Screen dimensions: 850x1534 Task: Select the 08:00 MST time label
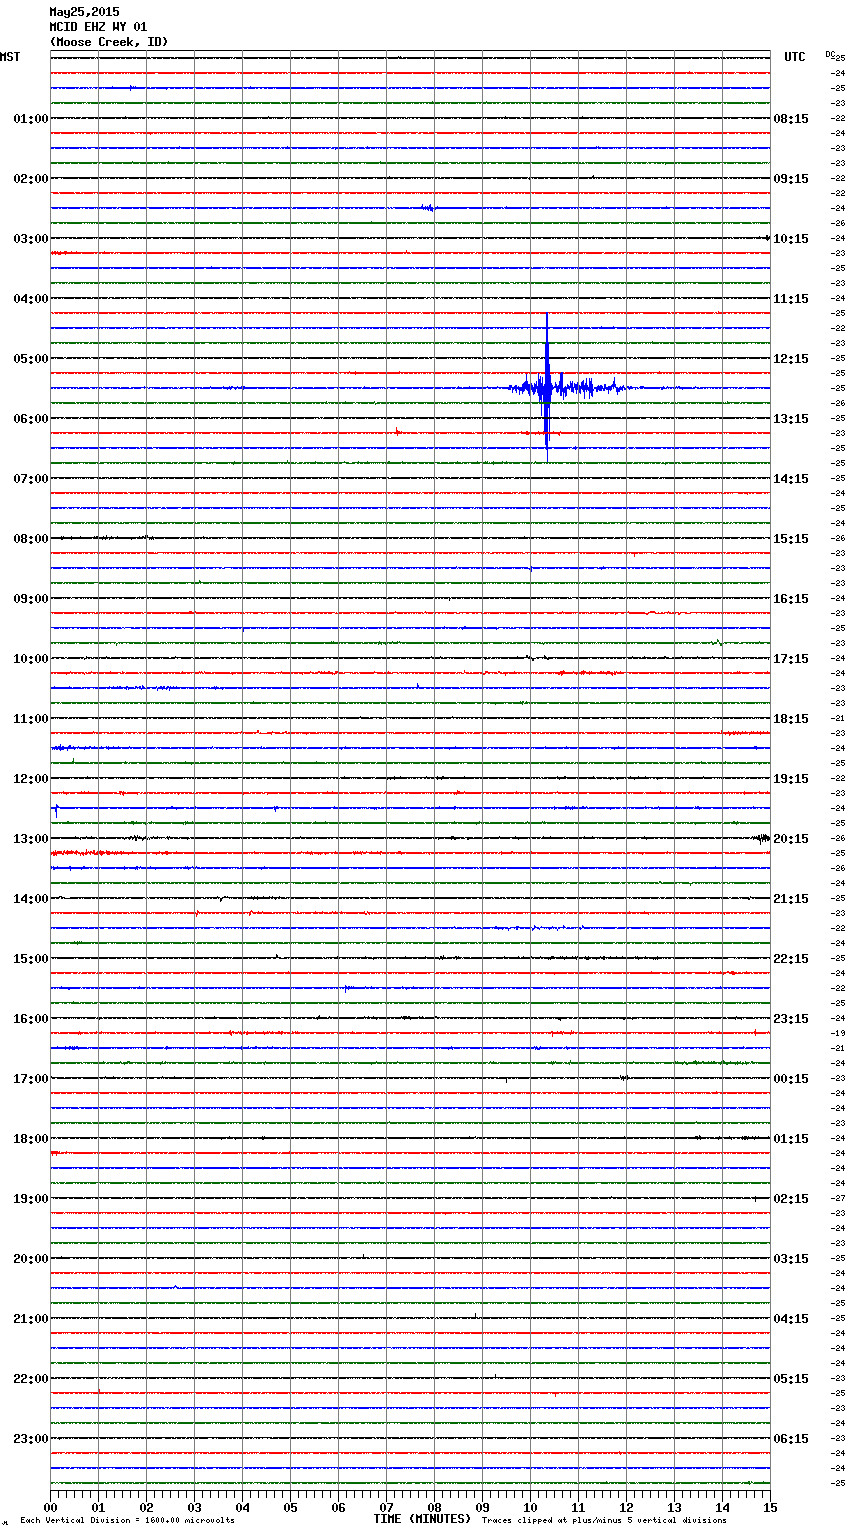[31, 539]
